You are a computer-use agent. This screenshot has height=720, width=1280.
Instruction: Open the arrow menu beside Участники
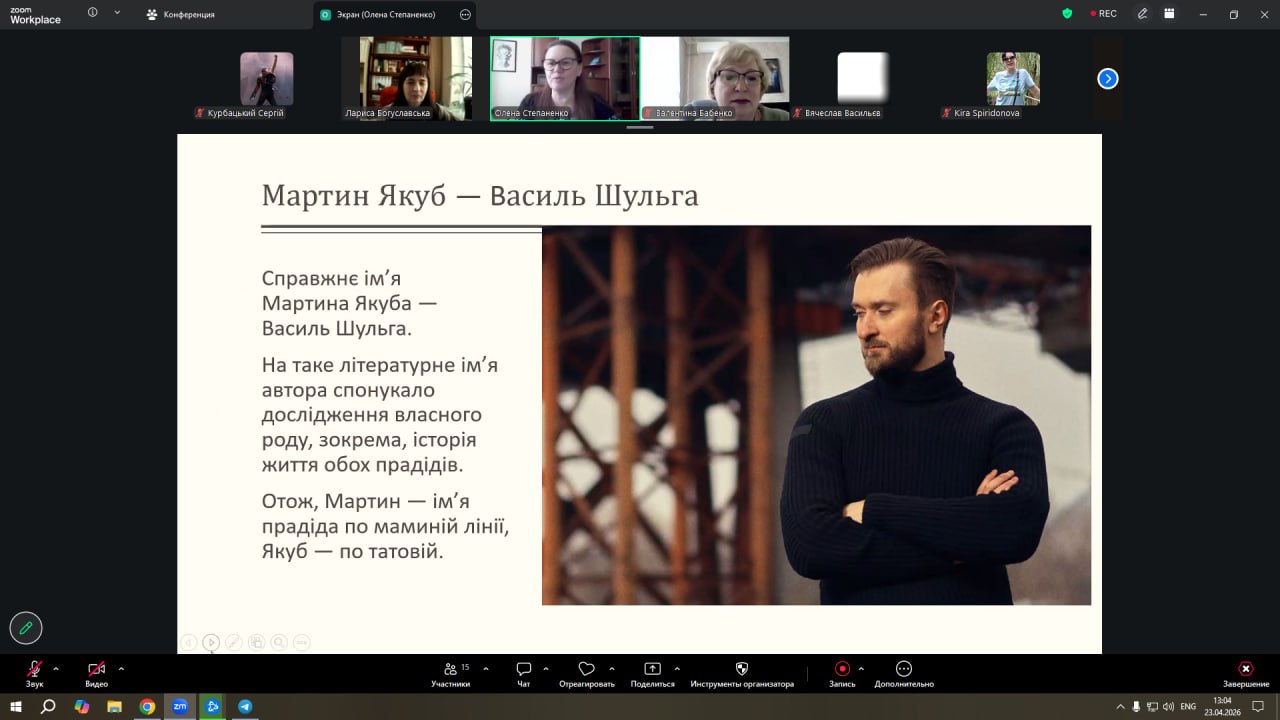[x=486, y=668]
